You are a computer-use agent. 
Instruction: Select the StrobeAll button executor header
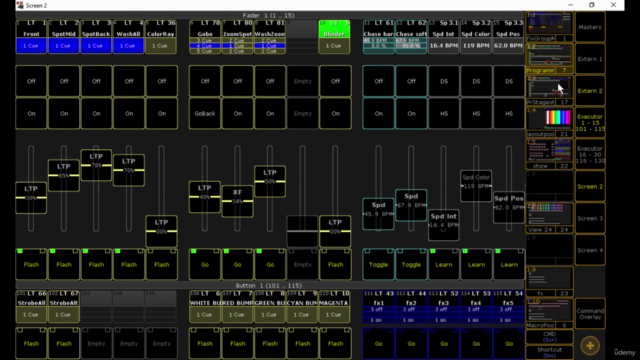point(31,306)
